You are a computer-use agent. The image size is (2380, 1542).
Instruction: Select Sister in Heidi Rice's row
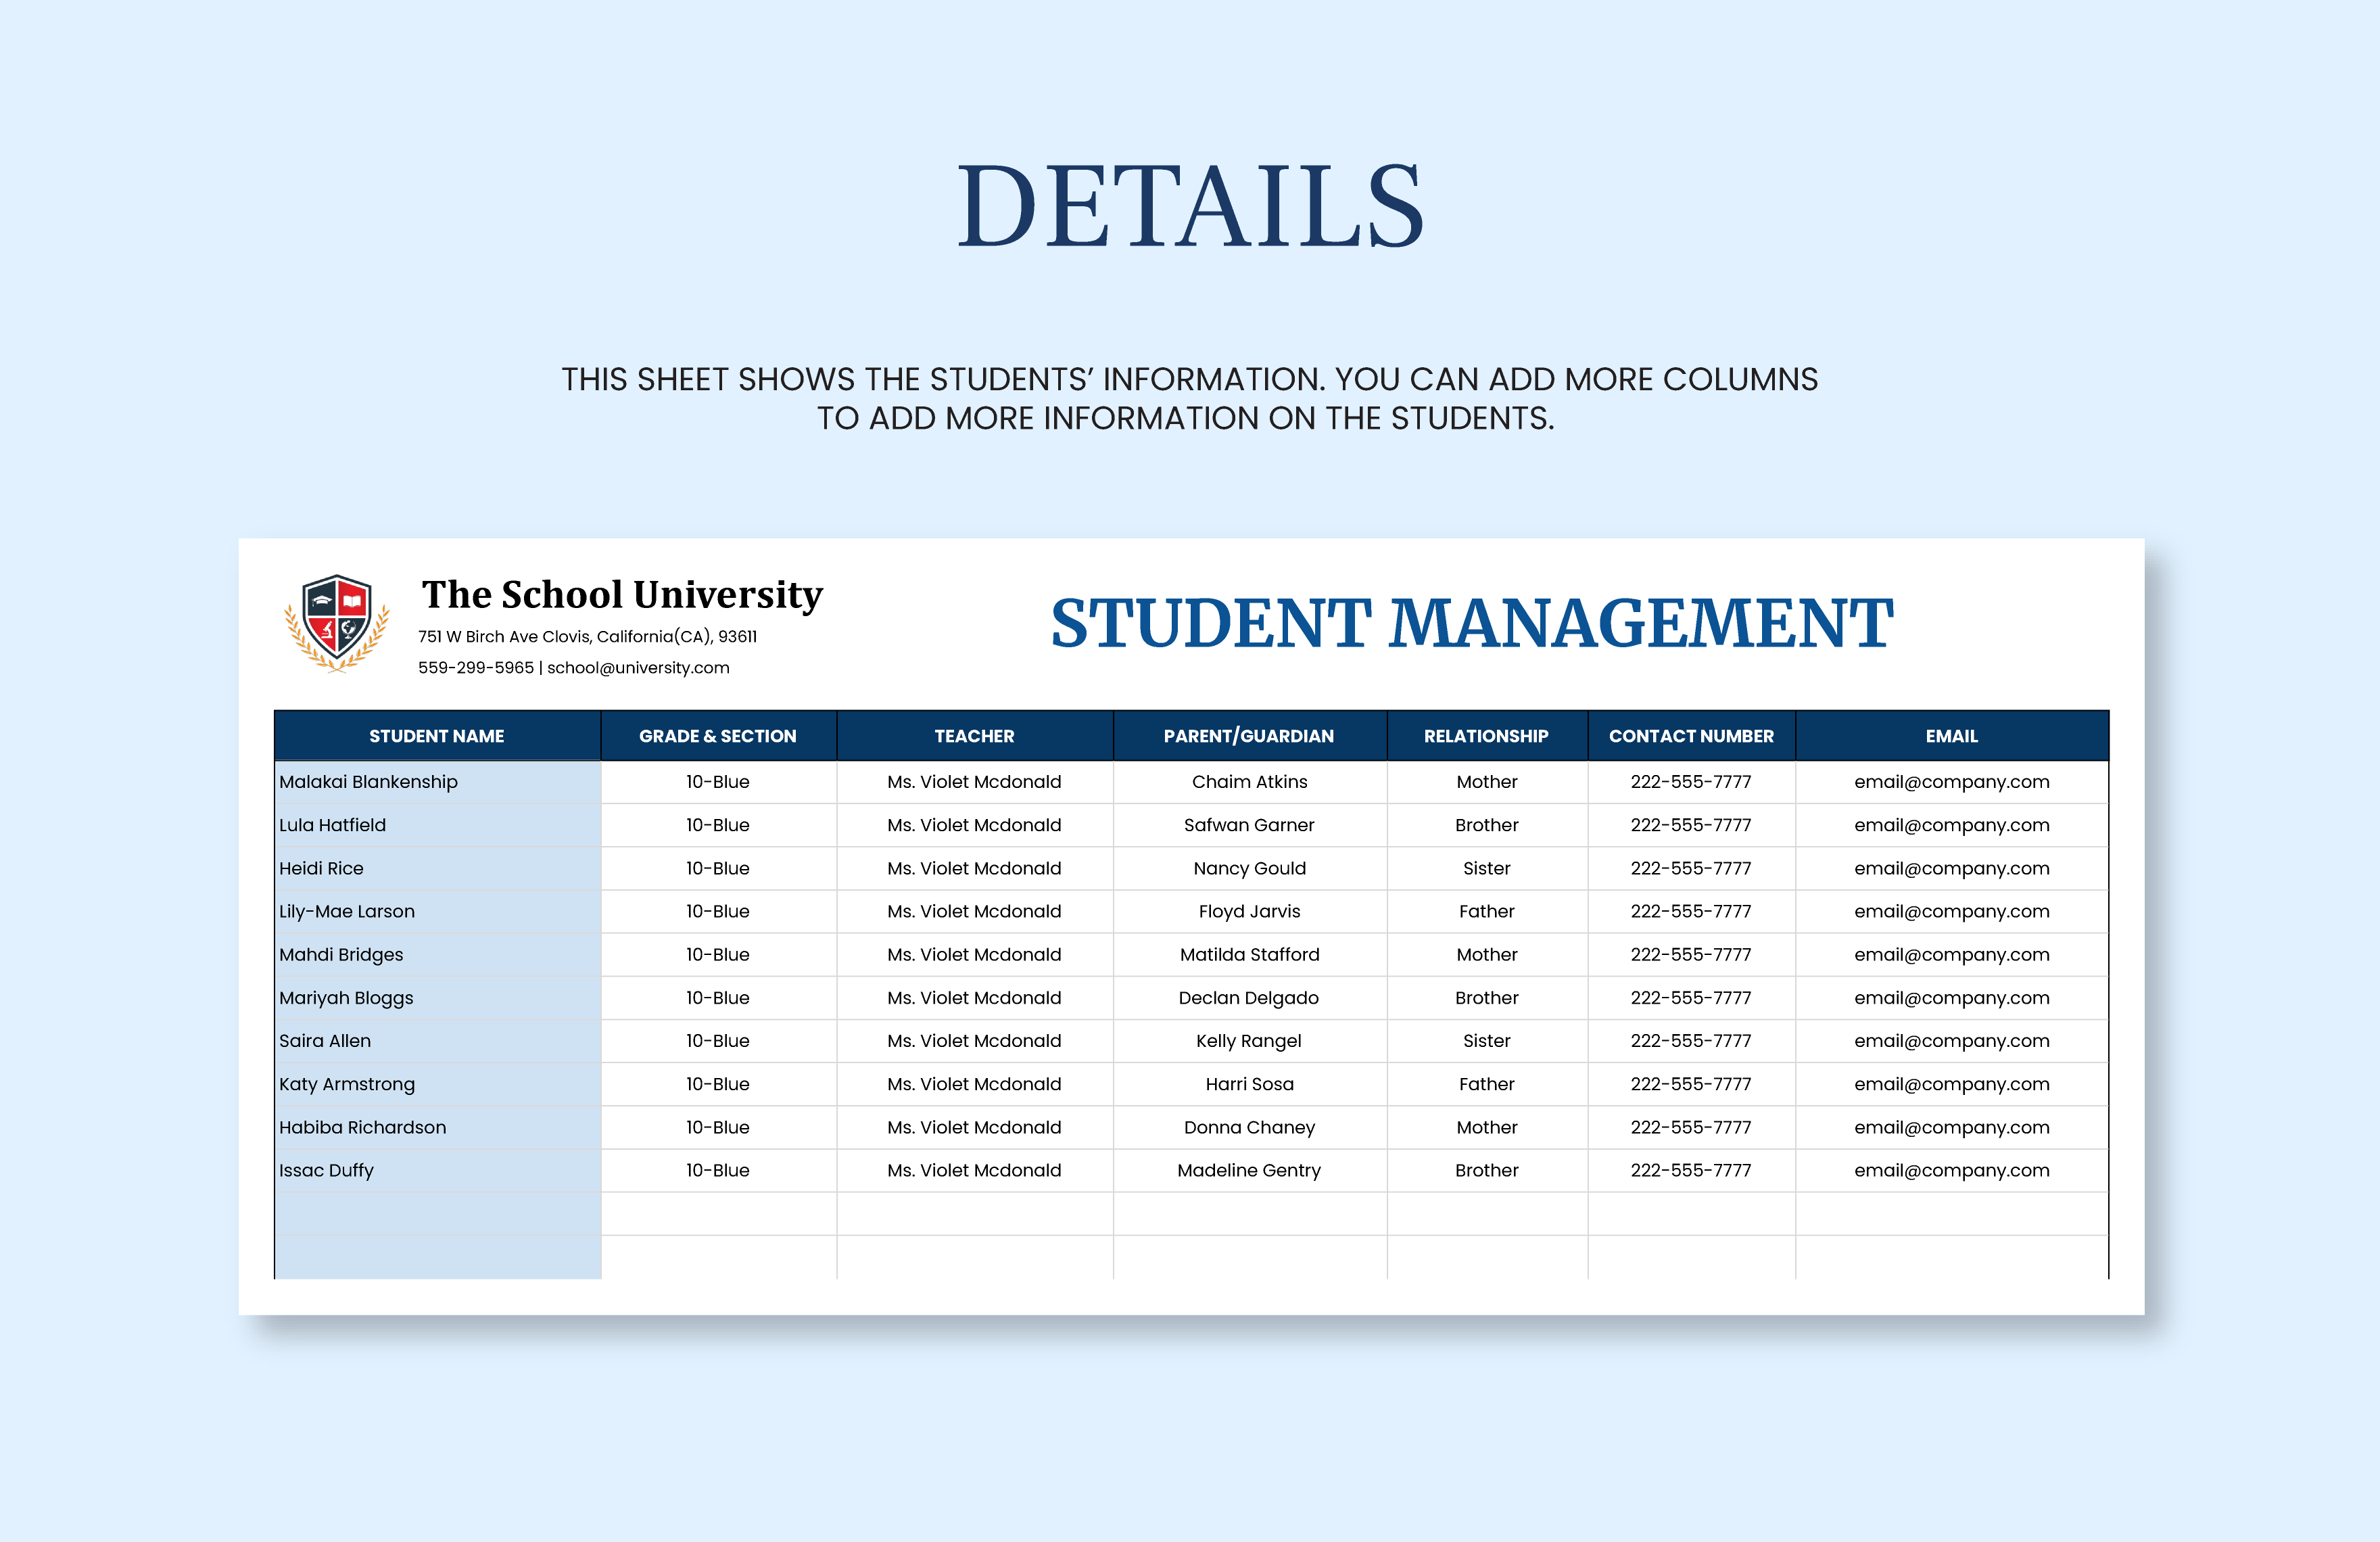[x=1487, y=868]
